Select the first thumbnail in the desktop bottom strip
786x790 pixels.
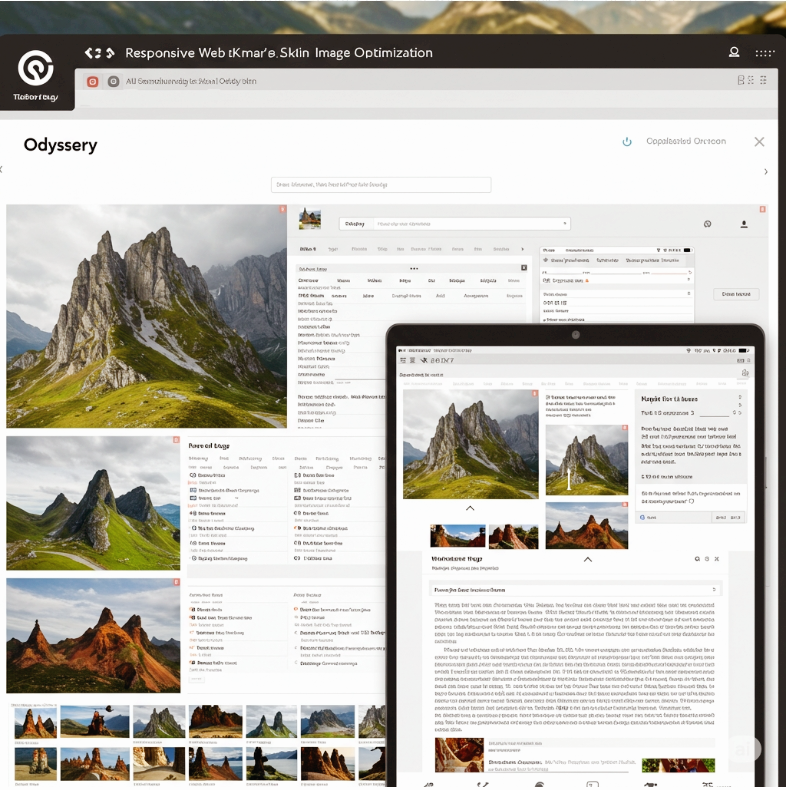point(35,722)
